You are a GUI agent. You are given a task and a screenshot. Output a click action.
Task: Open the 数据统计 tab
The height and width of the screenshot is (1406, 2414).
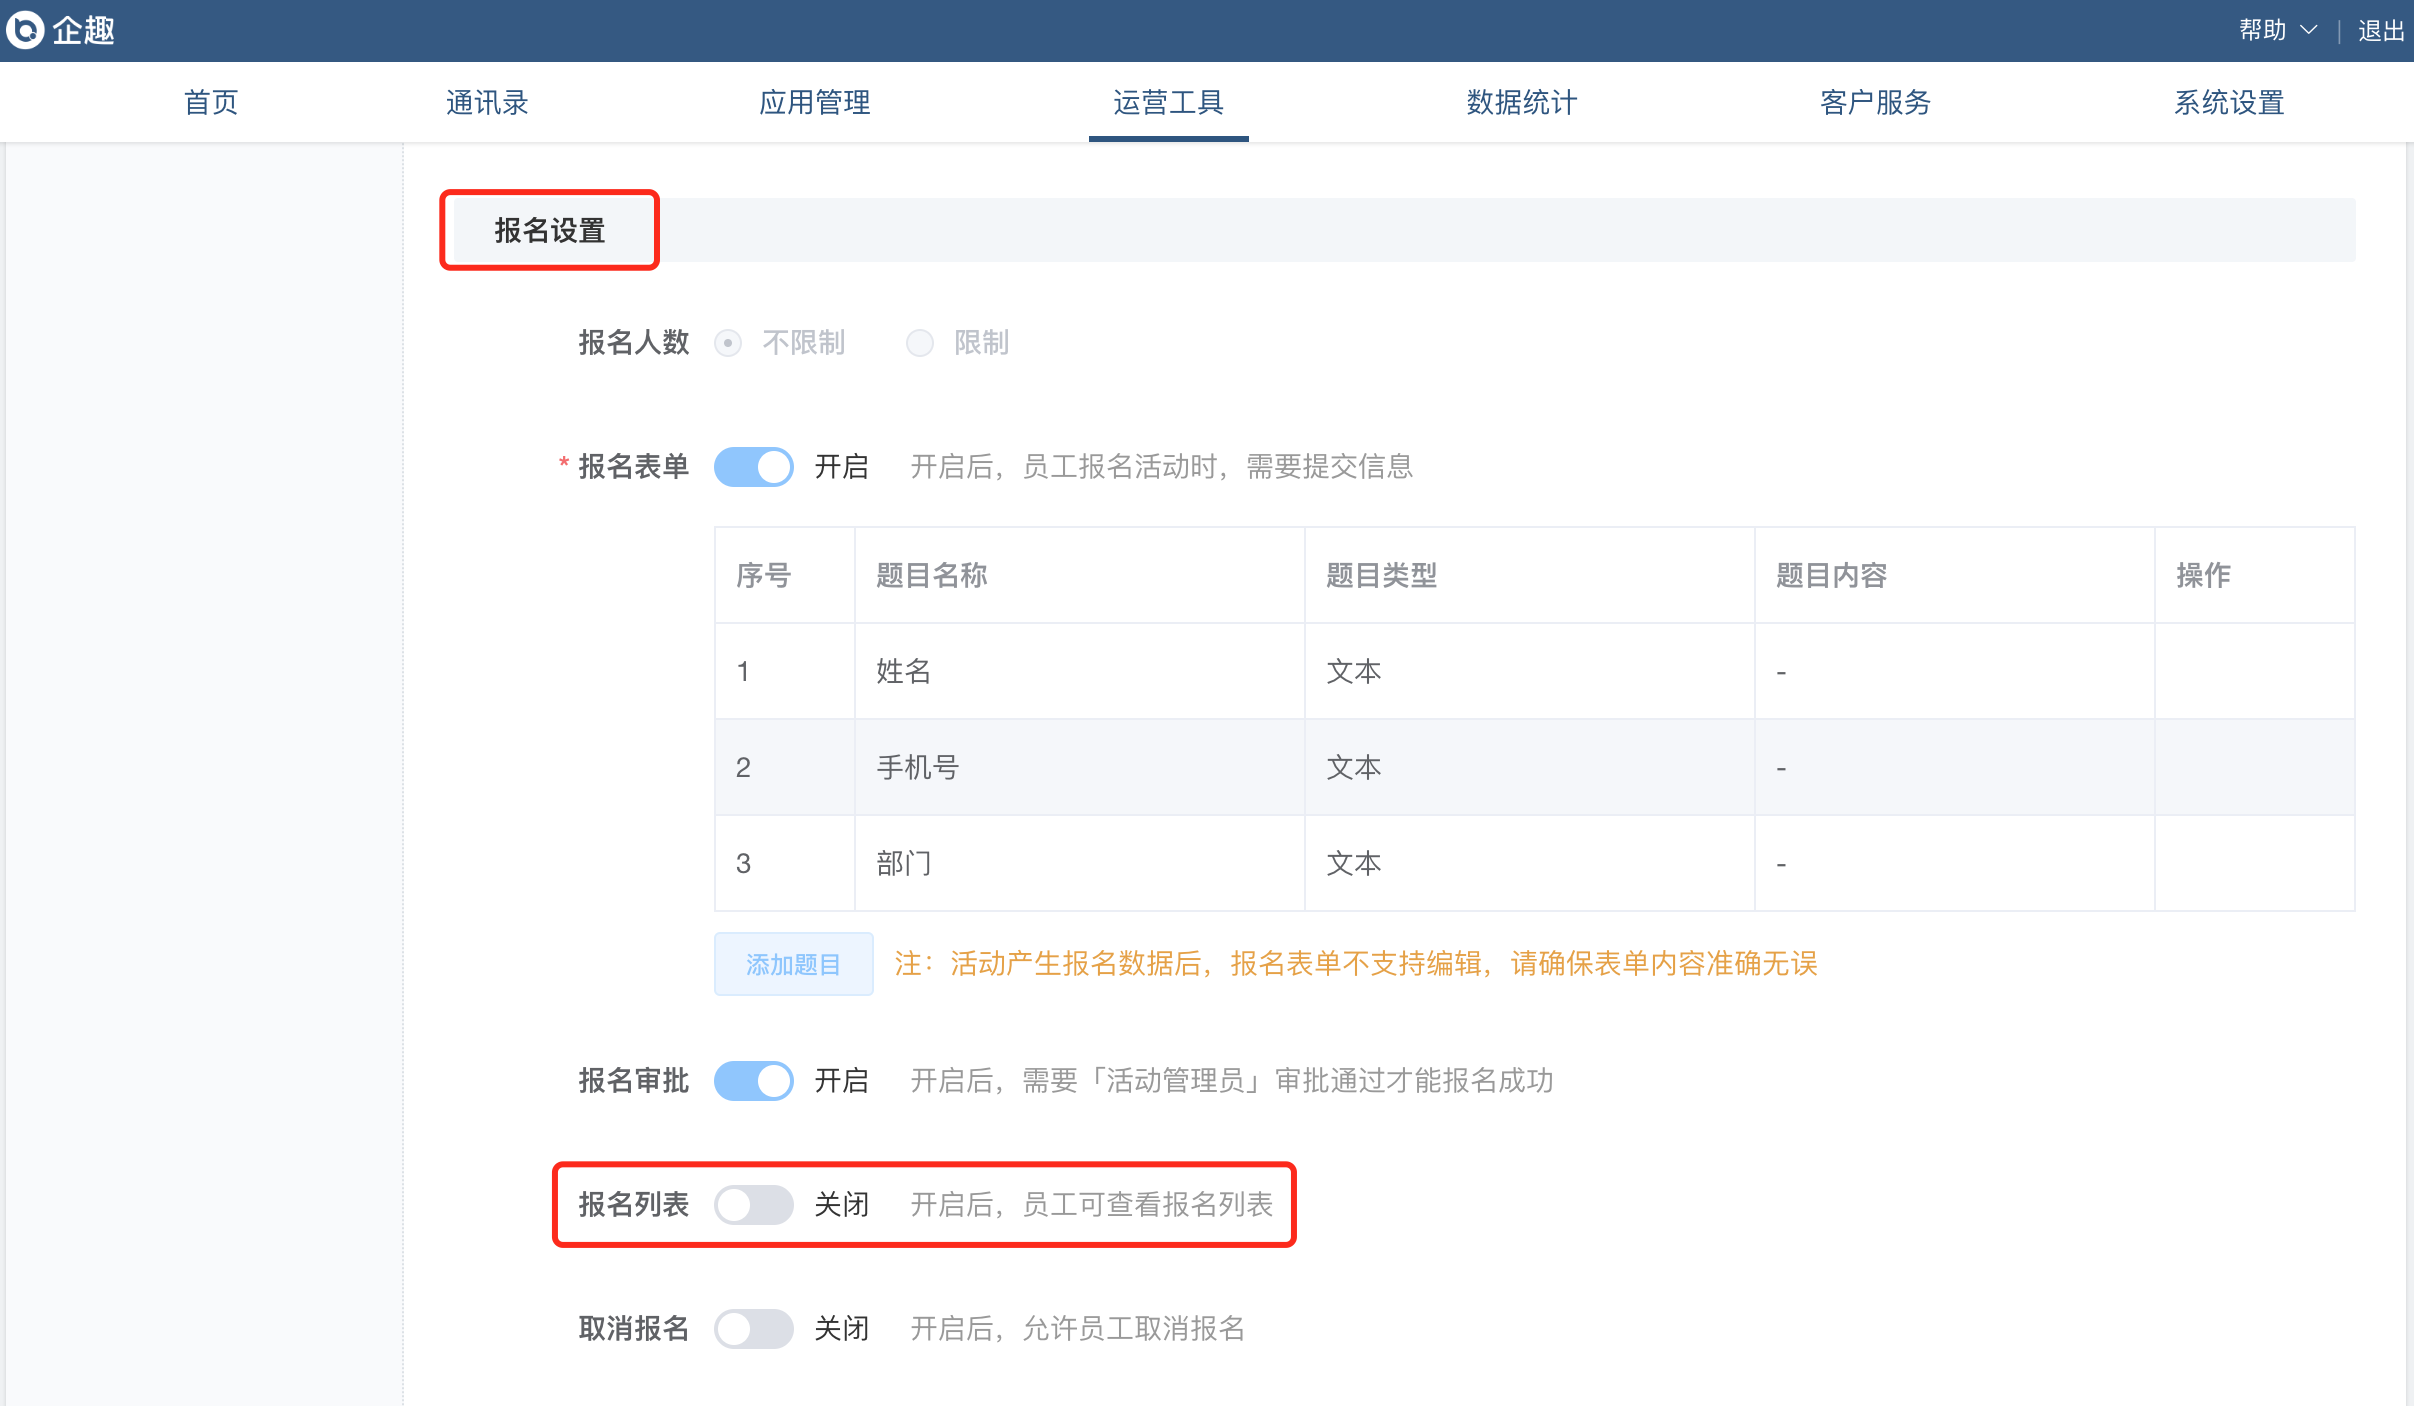point(1521,102)
